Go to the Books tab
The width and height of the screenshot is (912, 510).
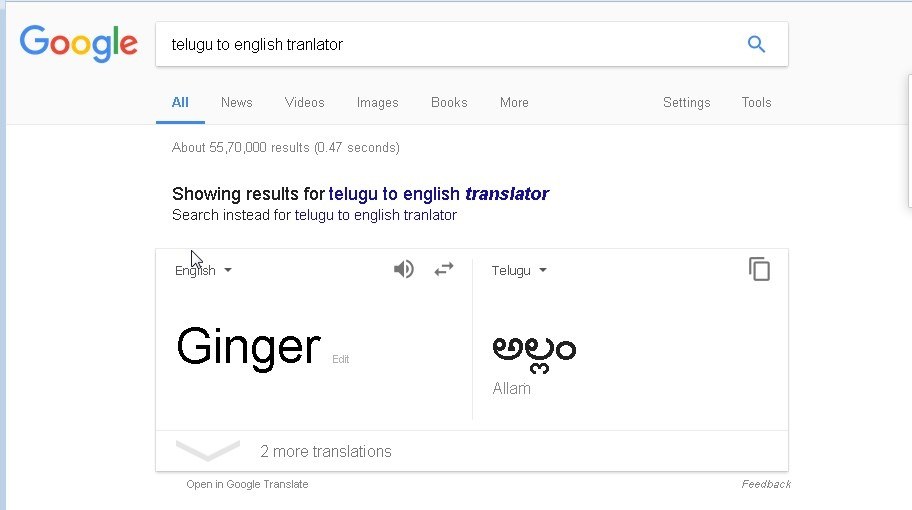coord(449,102)
